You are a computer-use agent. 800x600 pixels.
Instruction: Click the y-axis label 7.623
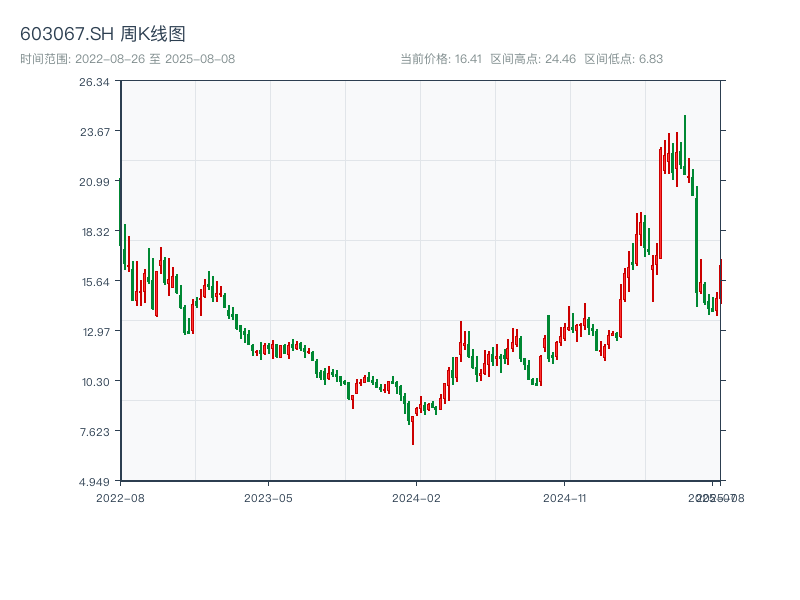click(x=95, y=432)
